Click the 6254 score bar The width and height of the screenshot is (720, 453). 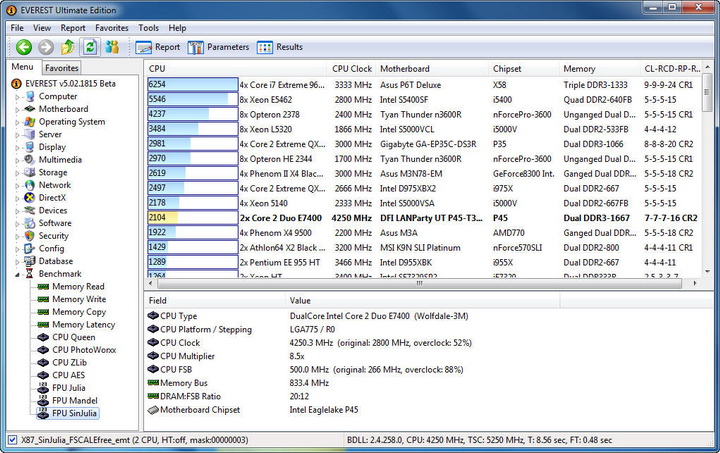pos(193,84)
